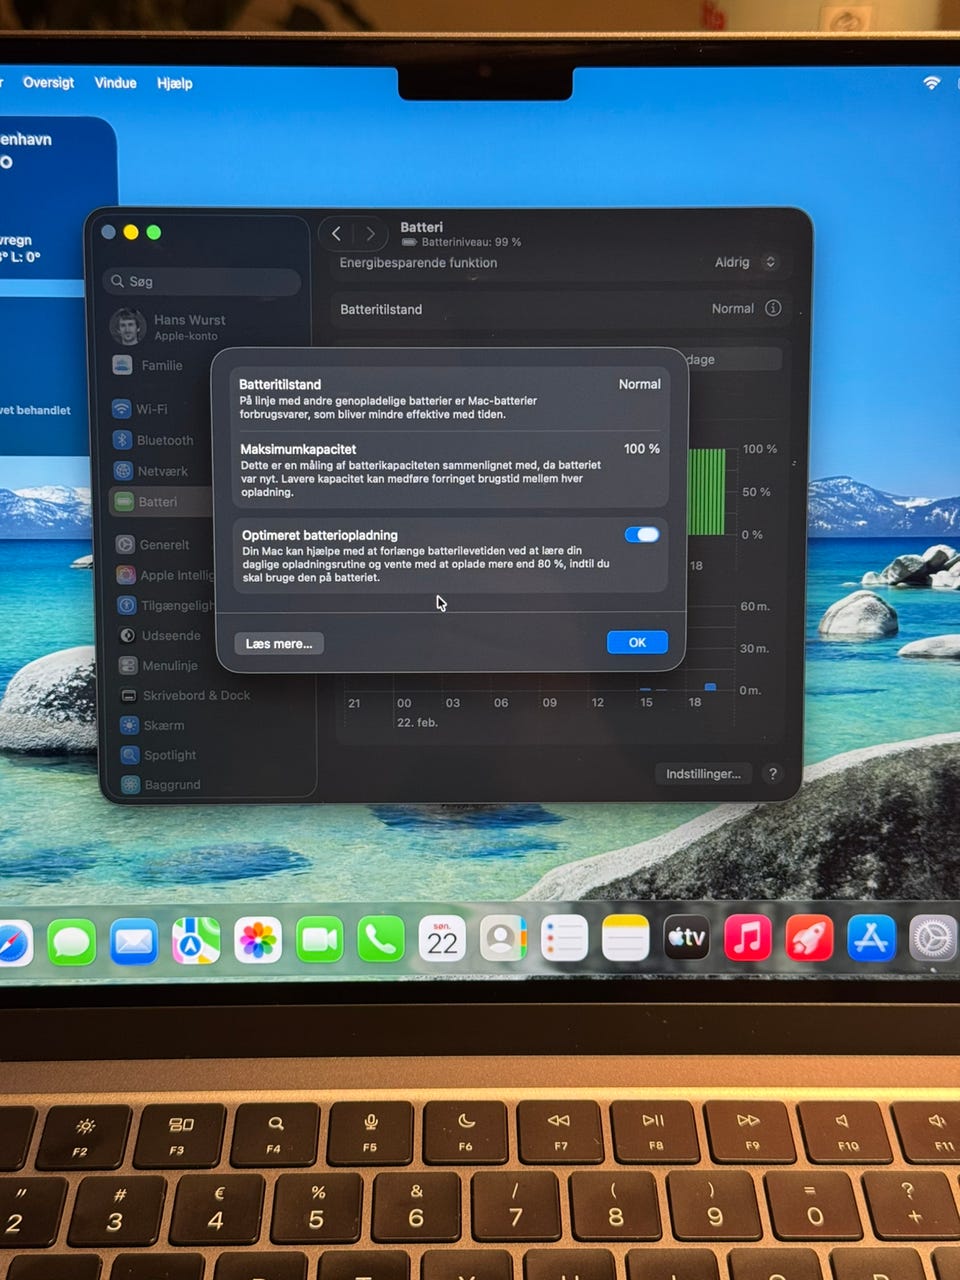Open the Hjælp menu
Image resolution: width=960 pixels, height=1280 pixels.
[x=174, y=83]
